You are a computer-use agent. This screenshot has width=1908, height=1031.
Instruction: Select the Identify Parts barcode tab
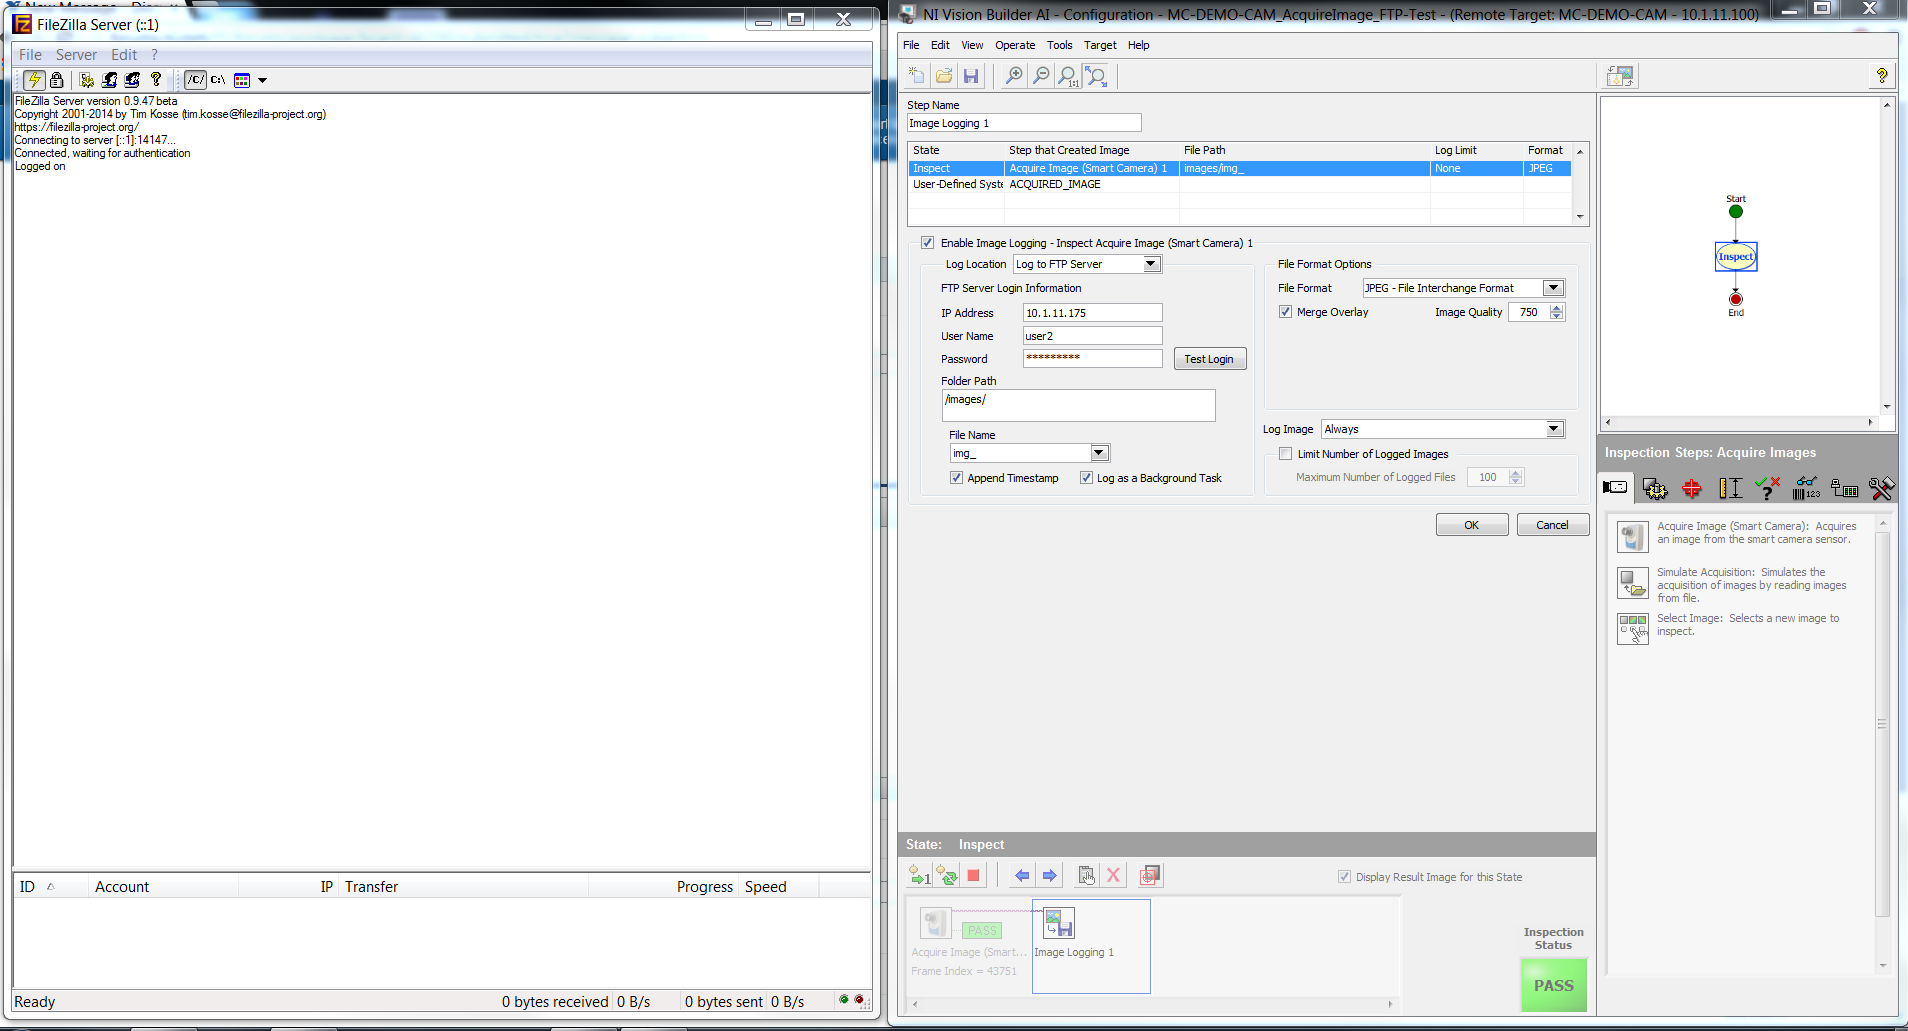[x=1806, y=488]
